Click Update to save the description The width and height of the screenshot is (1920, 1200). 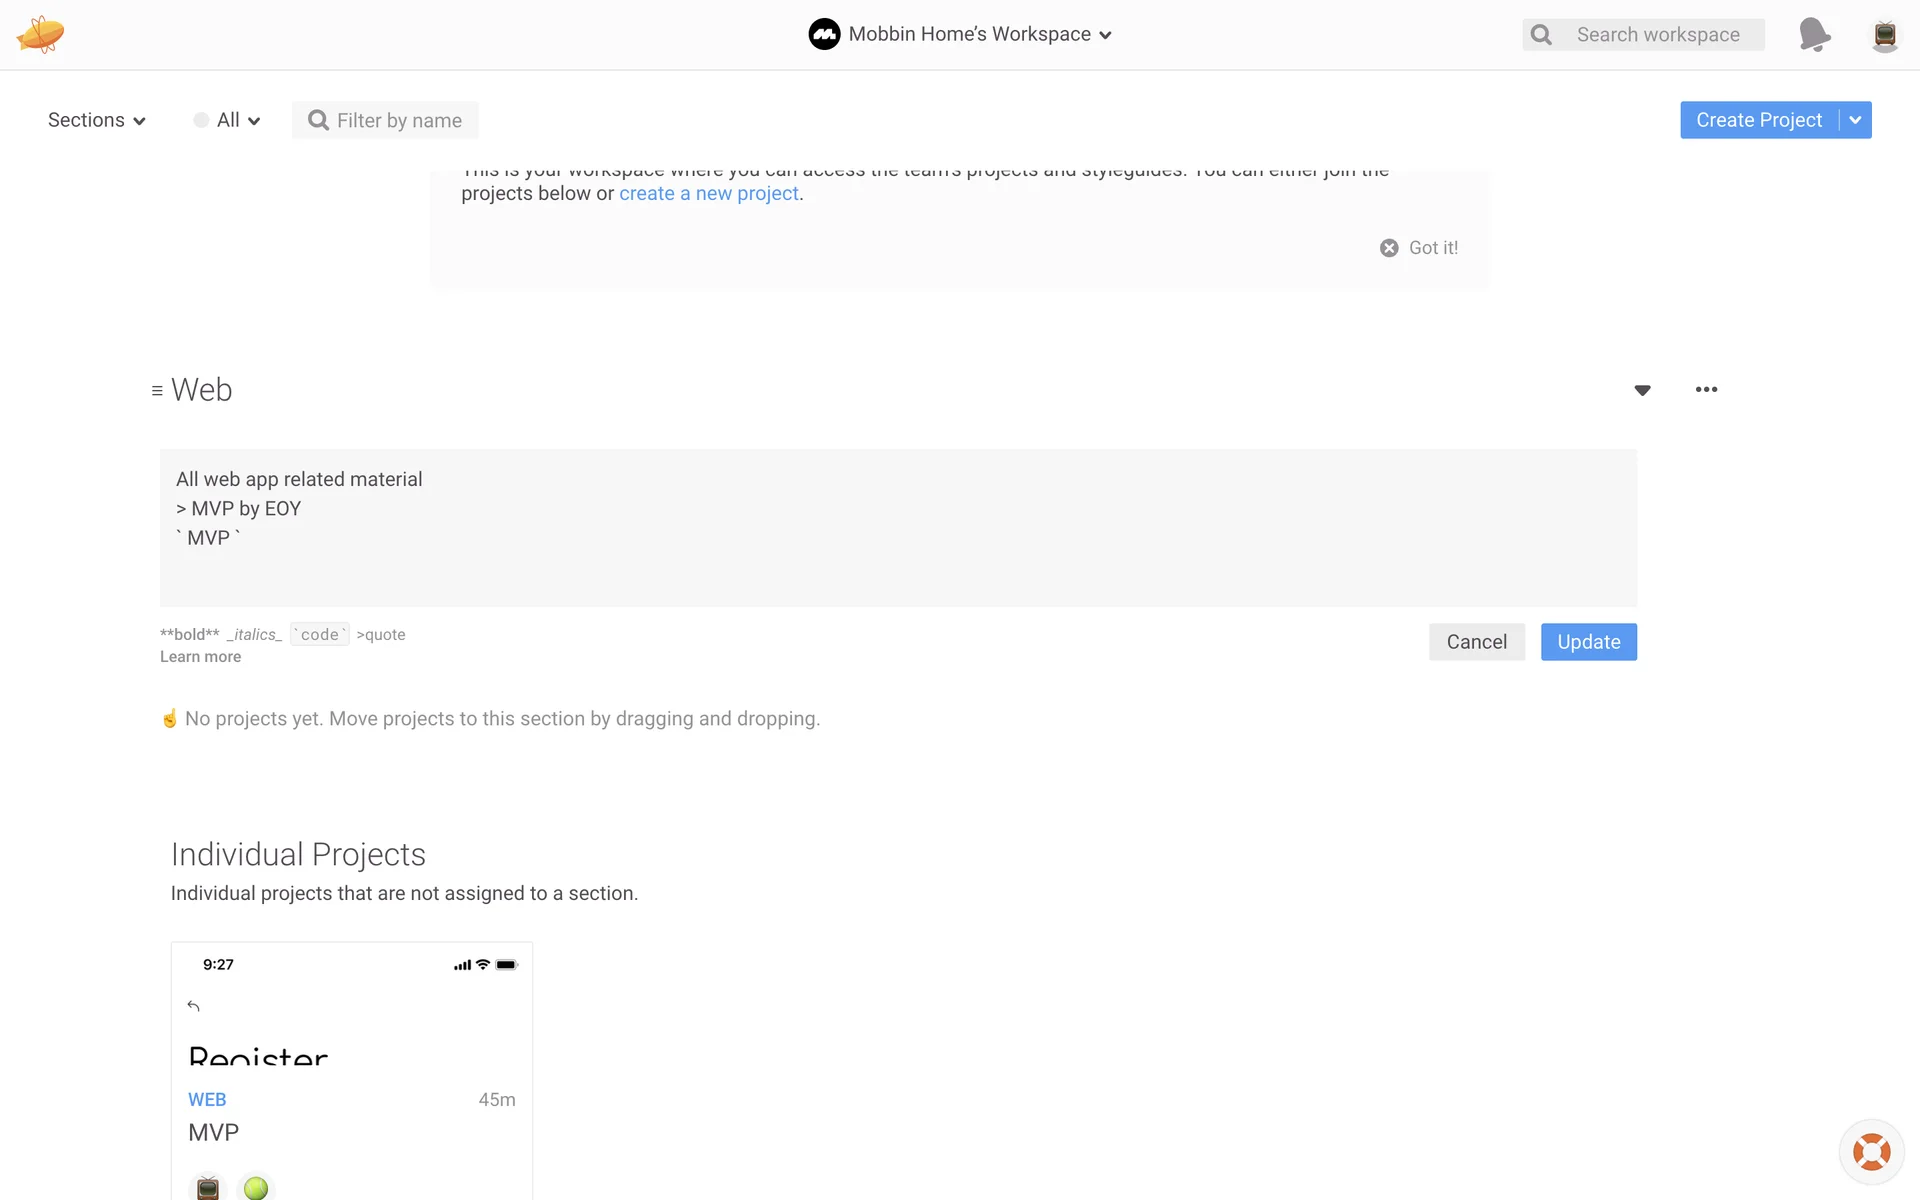coord(1588,642)
